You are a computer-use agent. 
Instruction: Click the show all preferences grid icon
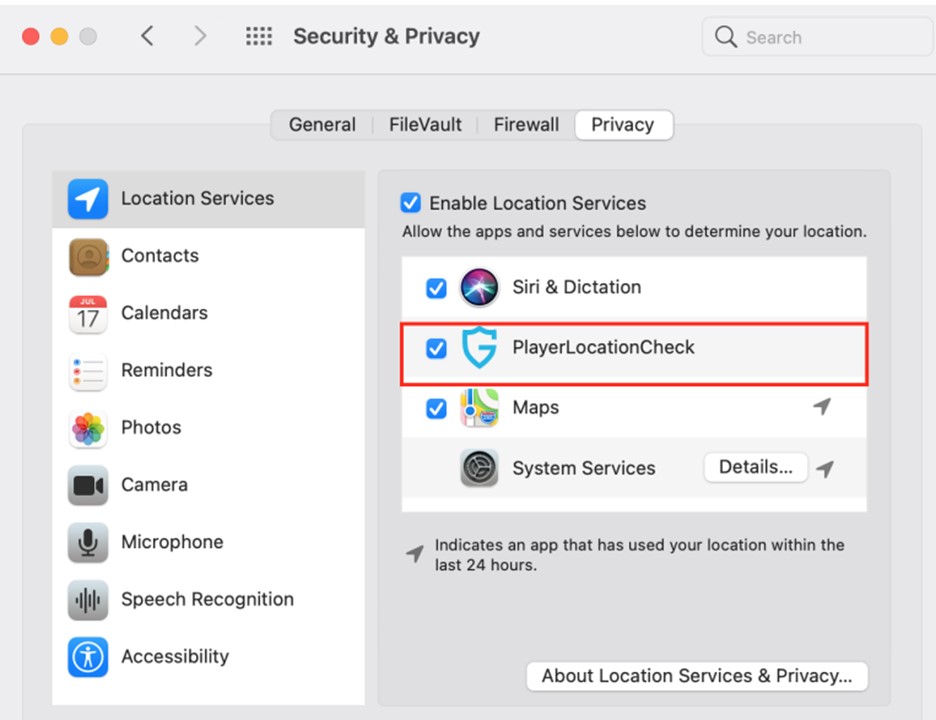click(x=259, y=37)
